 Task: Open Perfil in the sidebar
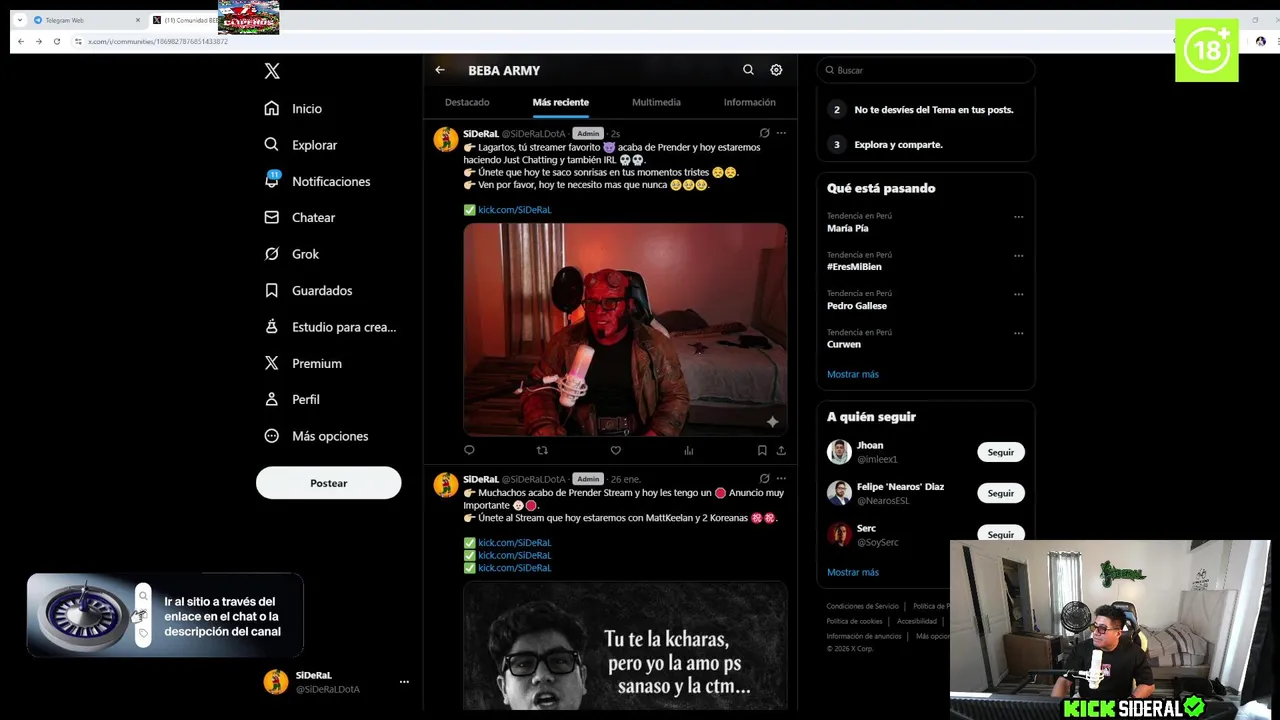[x=292, y=399]
